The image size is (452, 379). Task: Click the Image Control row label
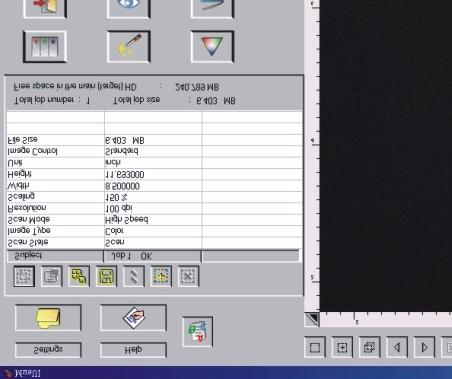[x=32, y=151]
